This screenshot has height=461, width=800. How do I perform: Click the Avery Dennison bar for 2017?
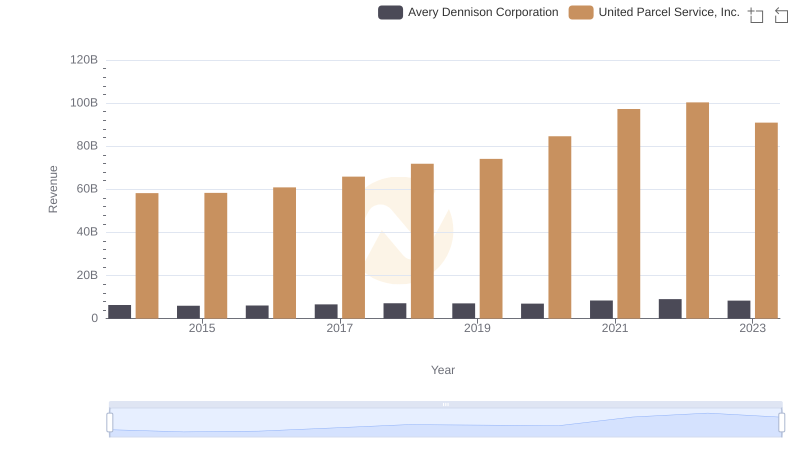coord(326,312)
